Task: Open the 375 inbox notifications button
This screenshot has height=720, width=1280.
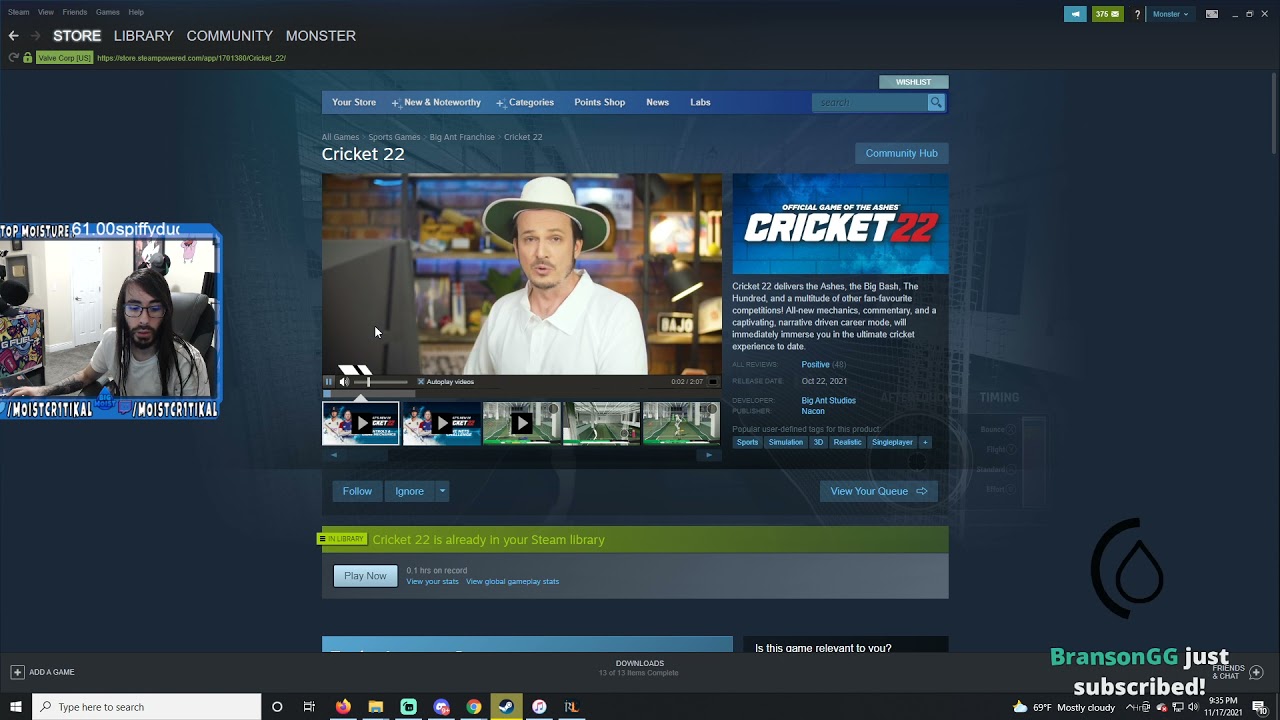Action: point(1107,14)
